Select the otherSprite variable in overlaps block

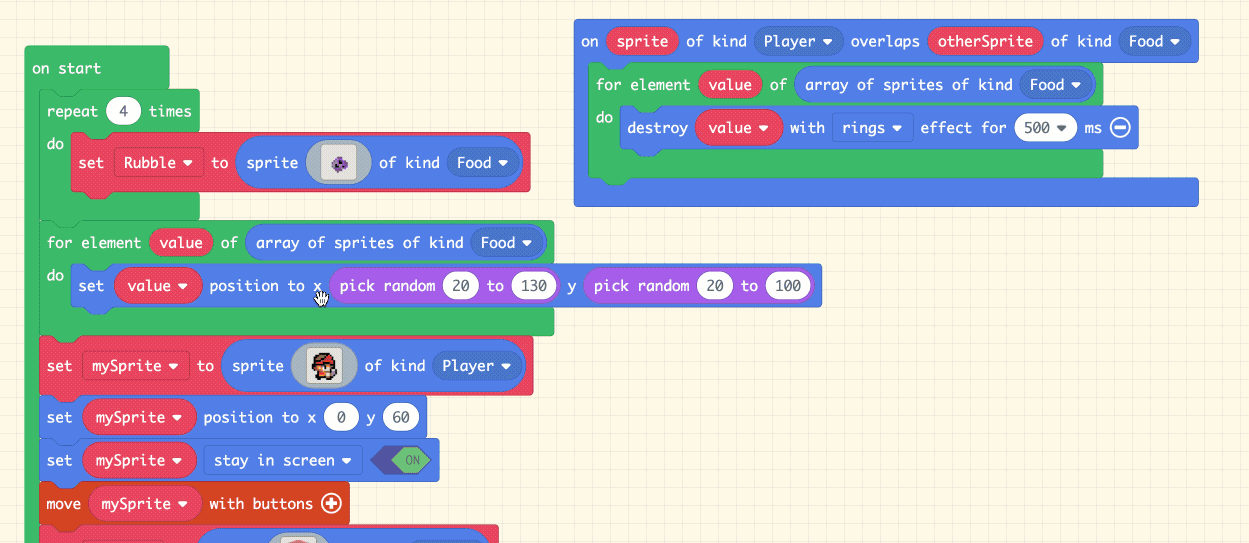(x=986, y=41)
